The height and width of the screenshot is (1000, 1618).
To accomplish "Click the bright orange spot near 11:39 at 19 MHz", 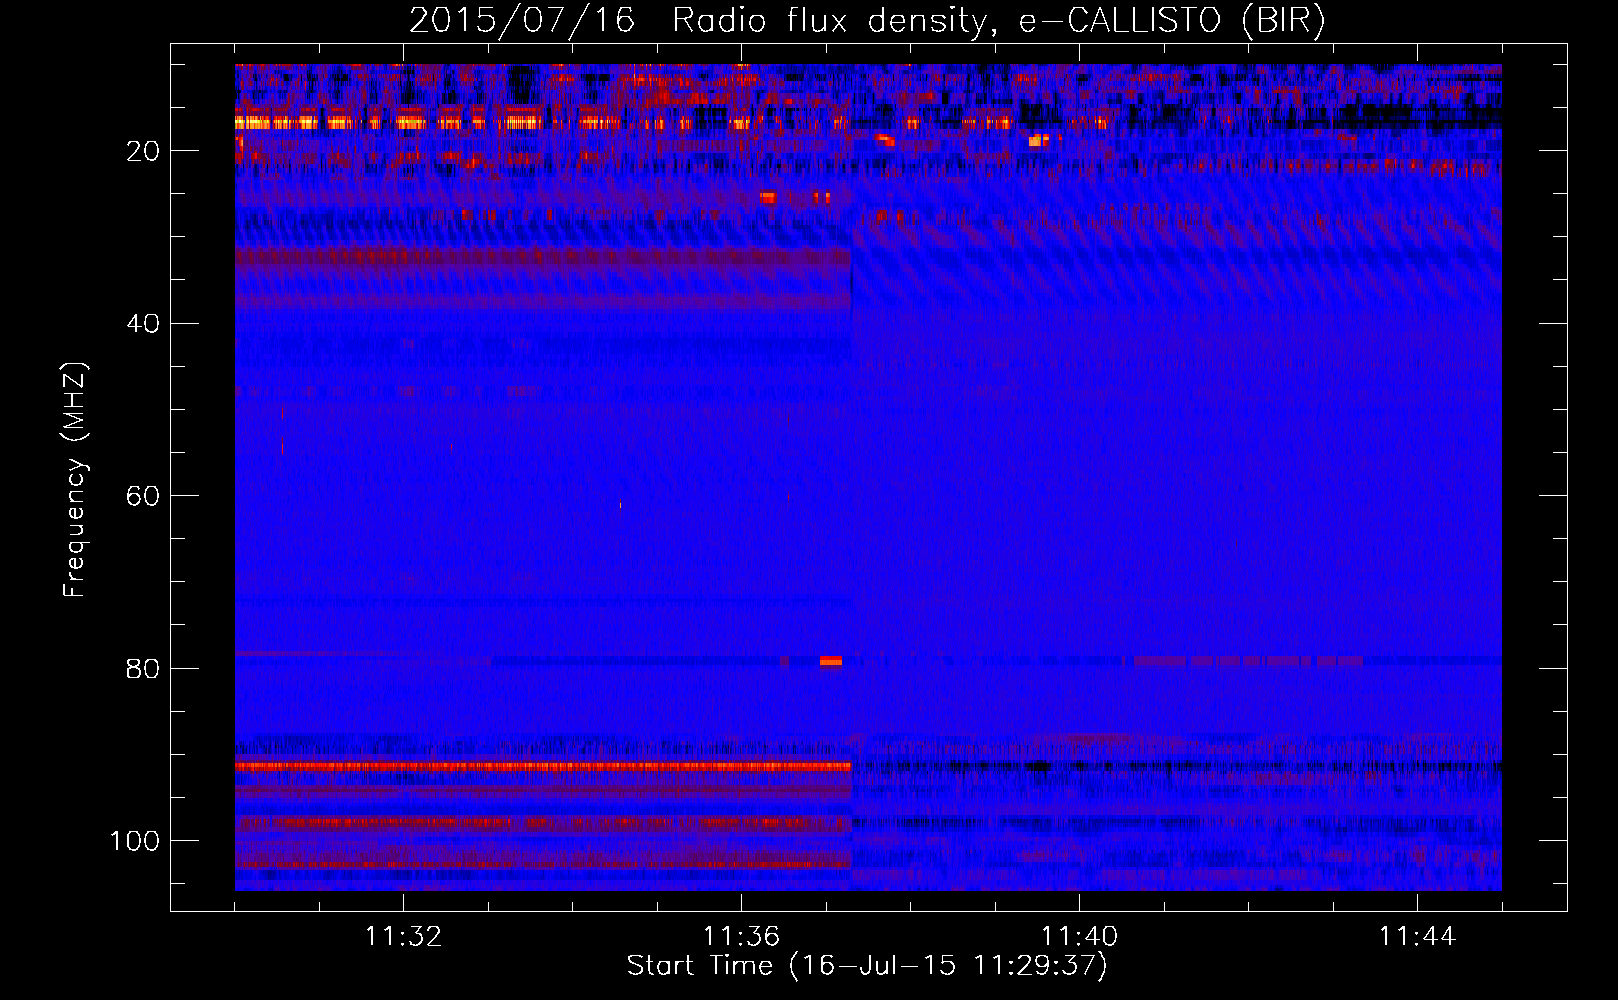I will point(1037,141).
